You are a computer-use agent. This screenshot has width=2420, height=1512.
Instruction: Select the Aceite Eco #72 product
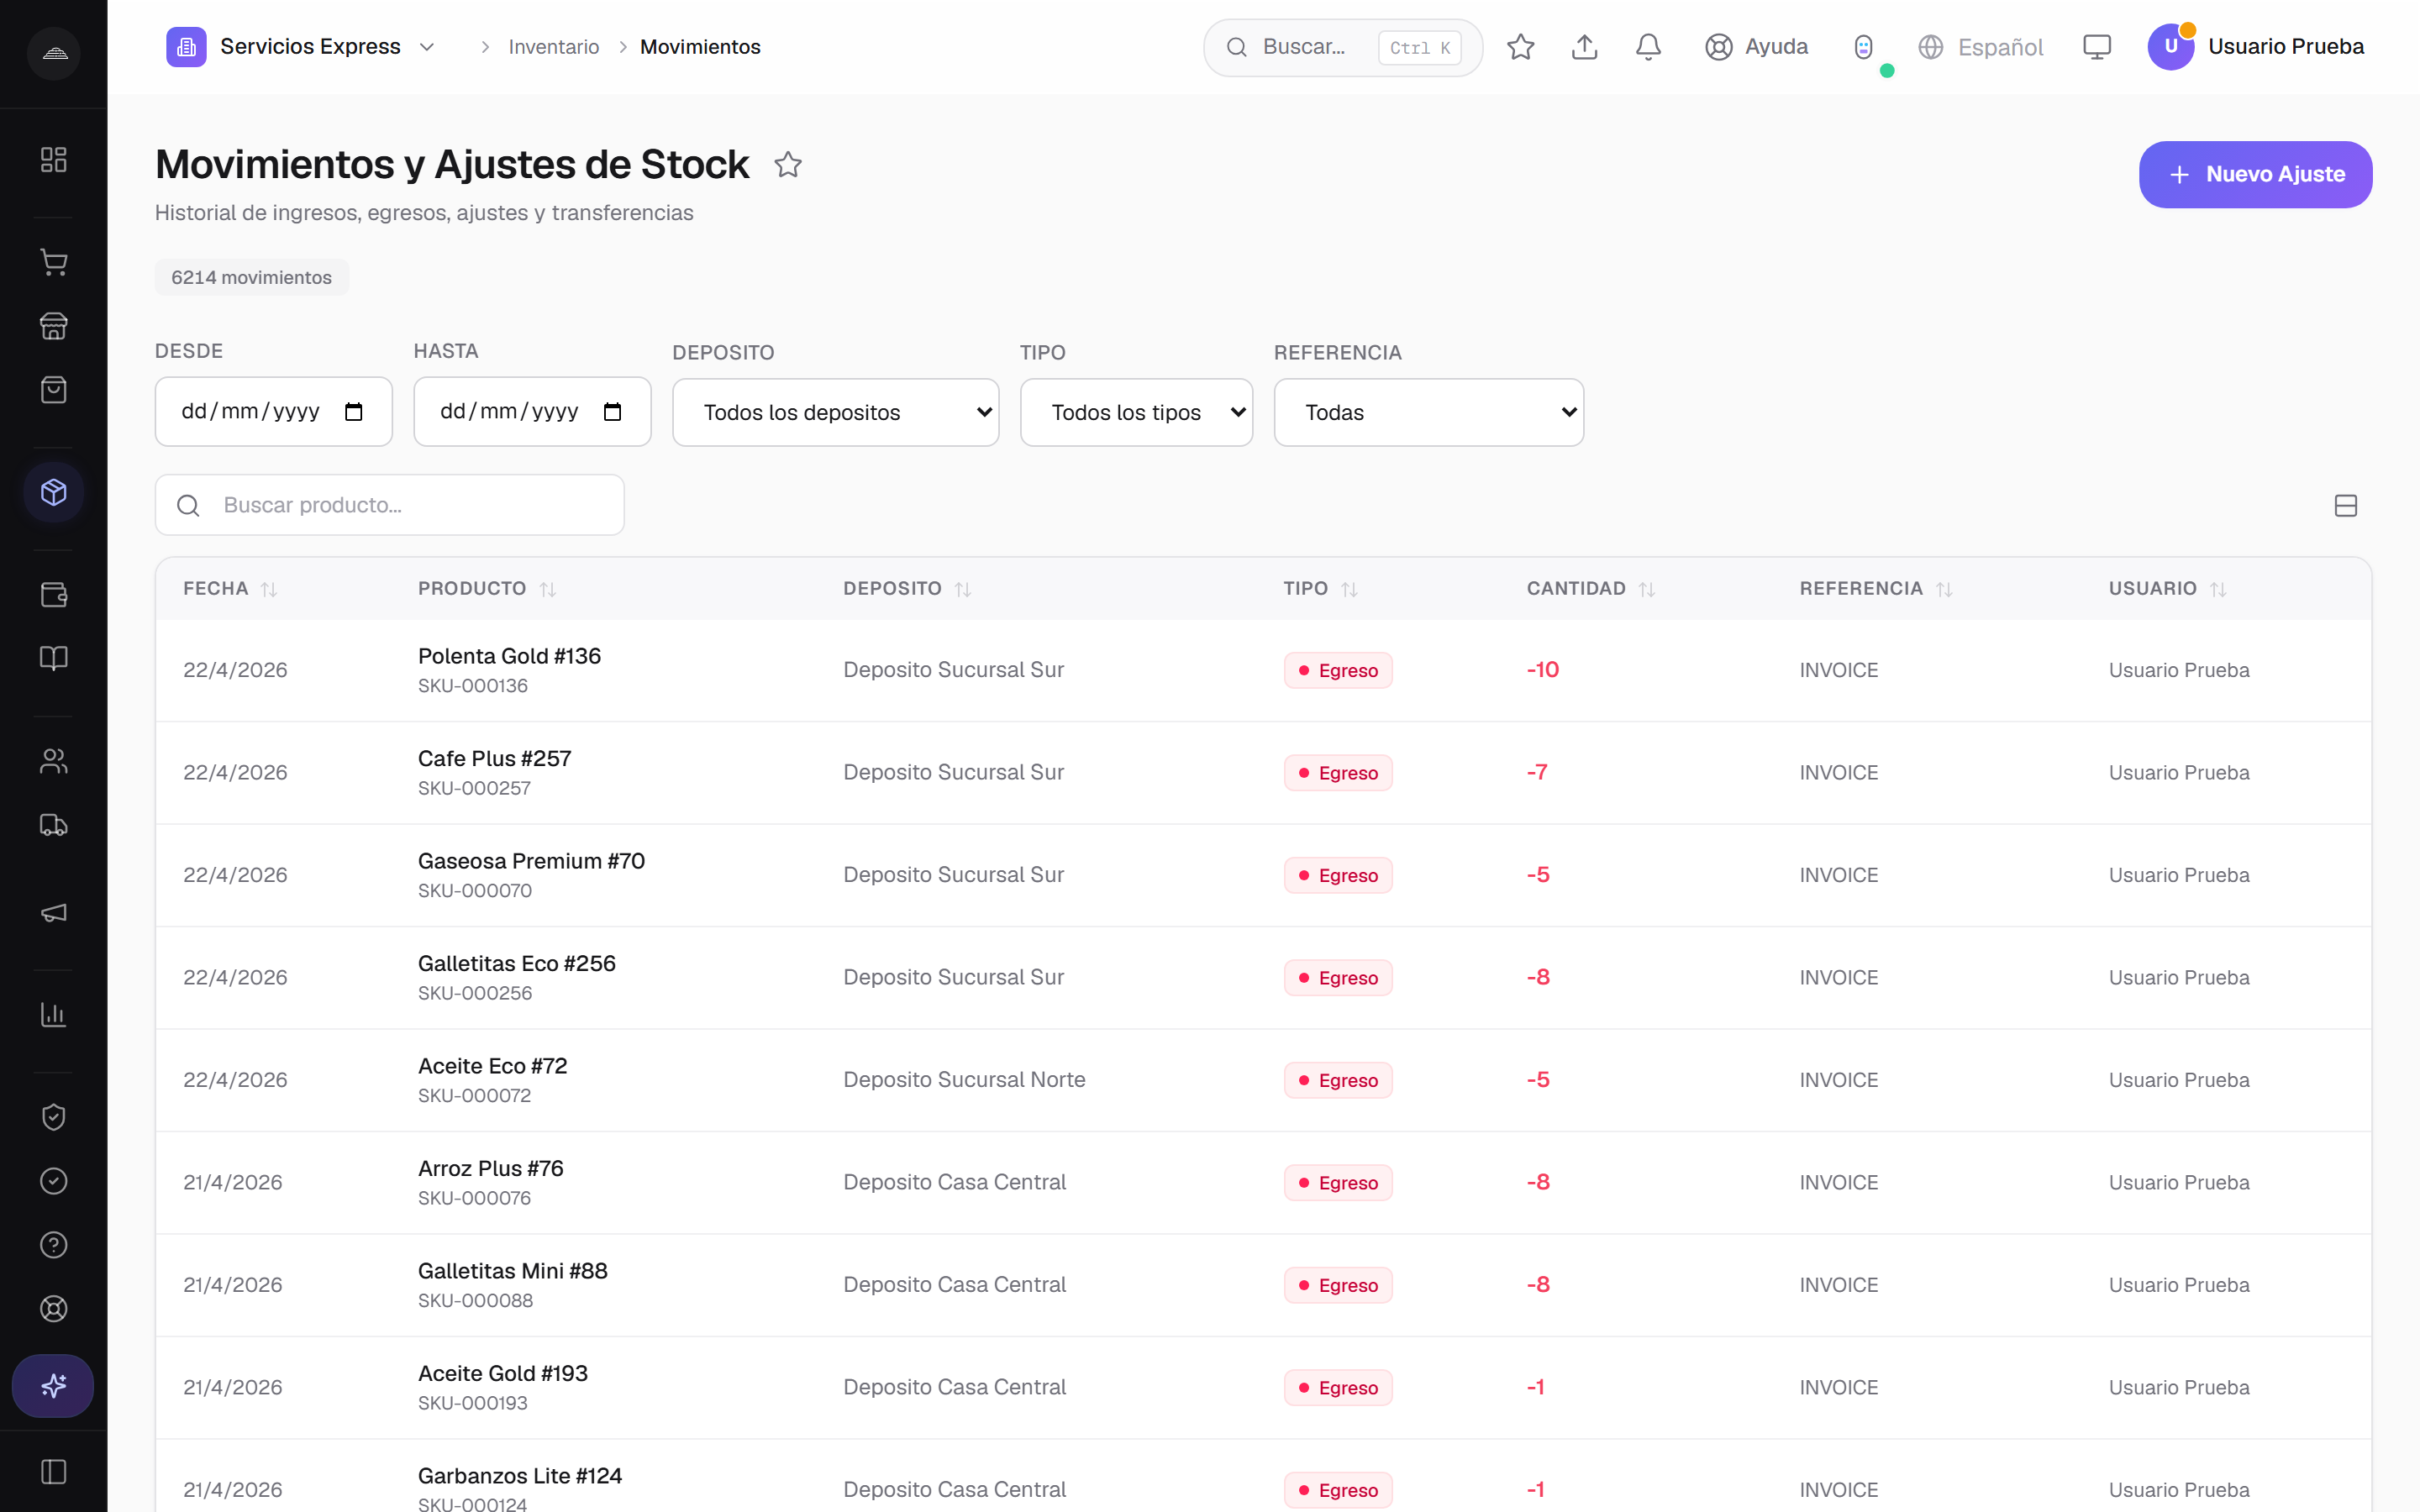[492, 1066]
